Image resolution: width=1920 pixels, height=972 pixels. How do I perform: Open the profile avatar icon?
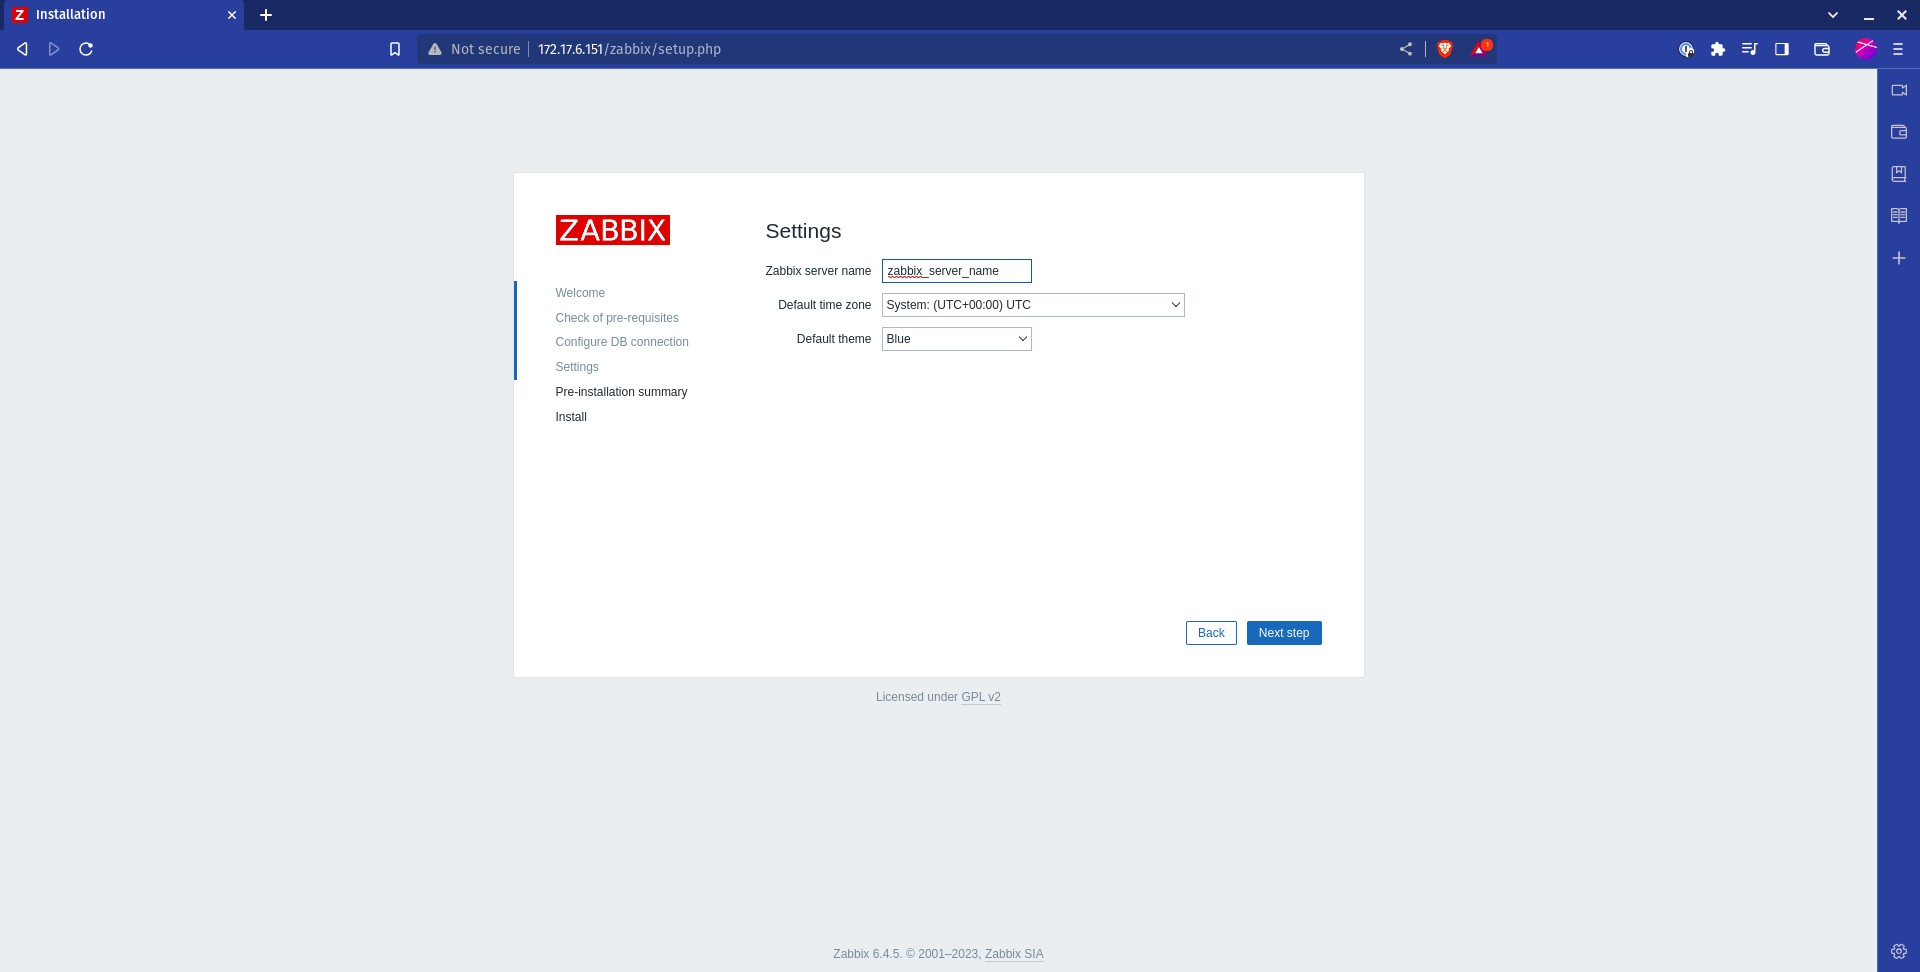(1865, 48)
